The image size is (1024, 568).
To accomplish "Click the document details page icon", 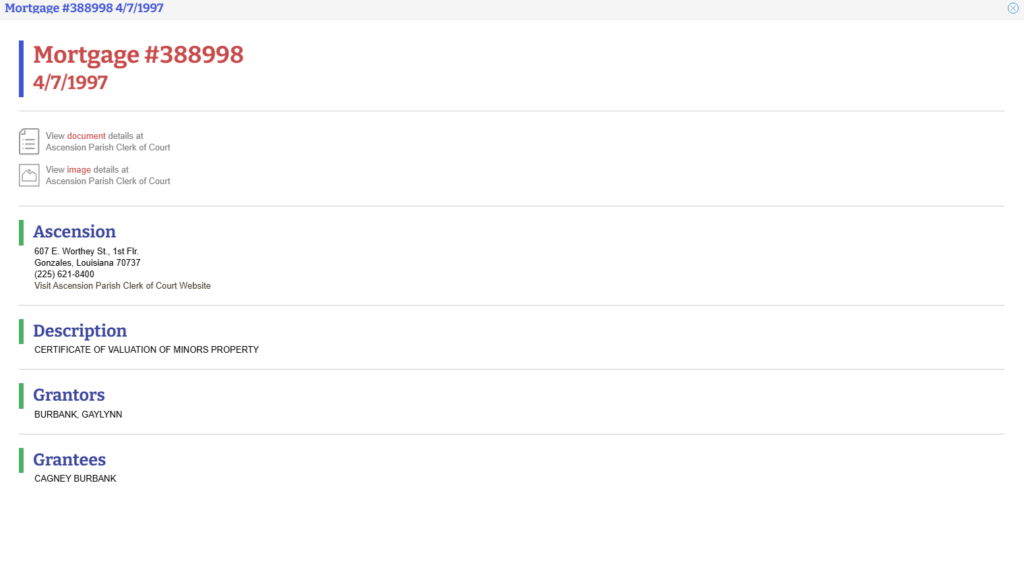I will 29,141.
